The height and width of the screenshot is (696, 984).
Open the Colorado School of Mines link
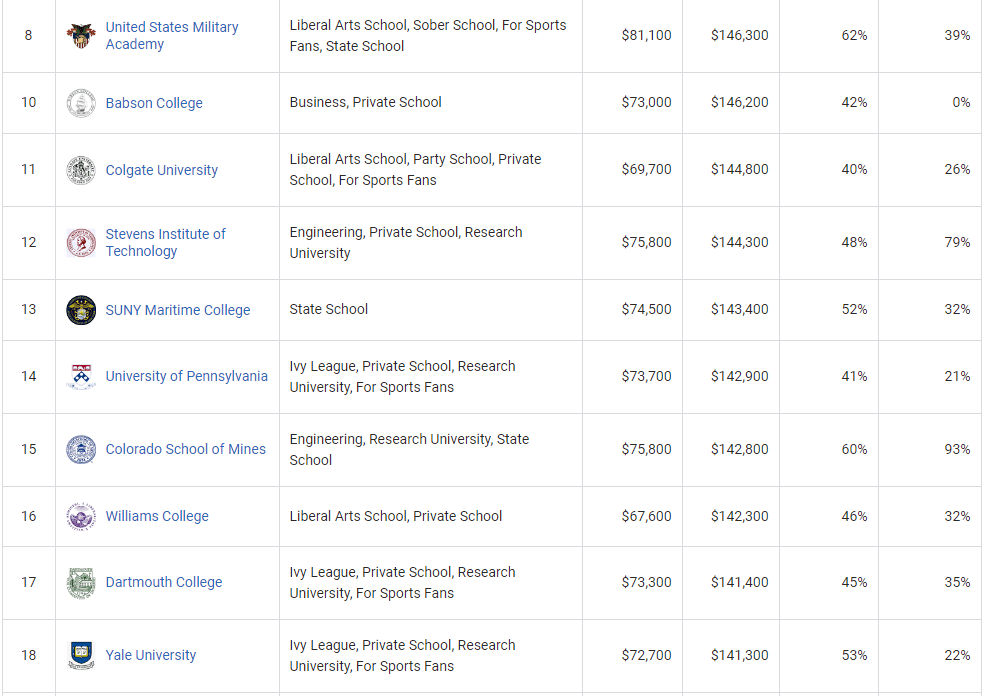[x=186, y=450]
